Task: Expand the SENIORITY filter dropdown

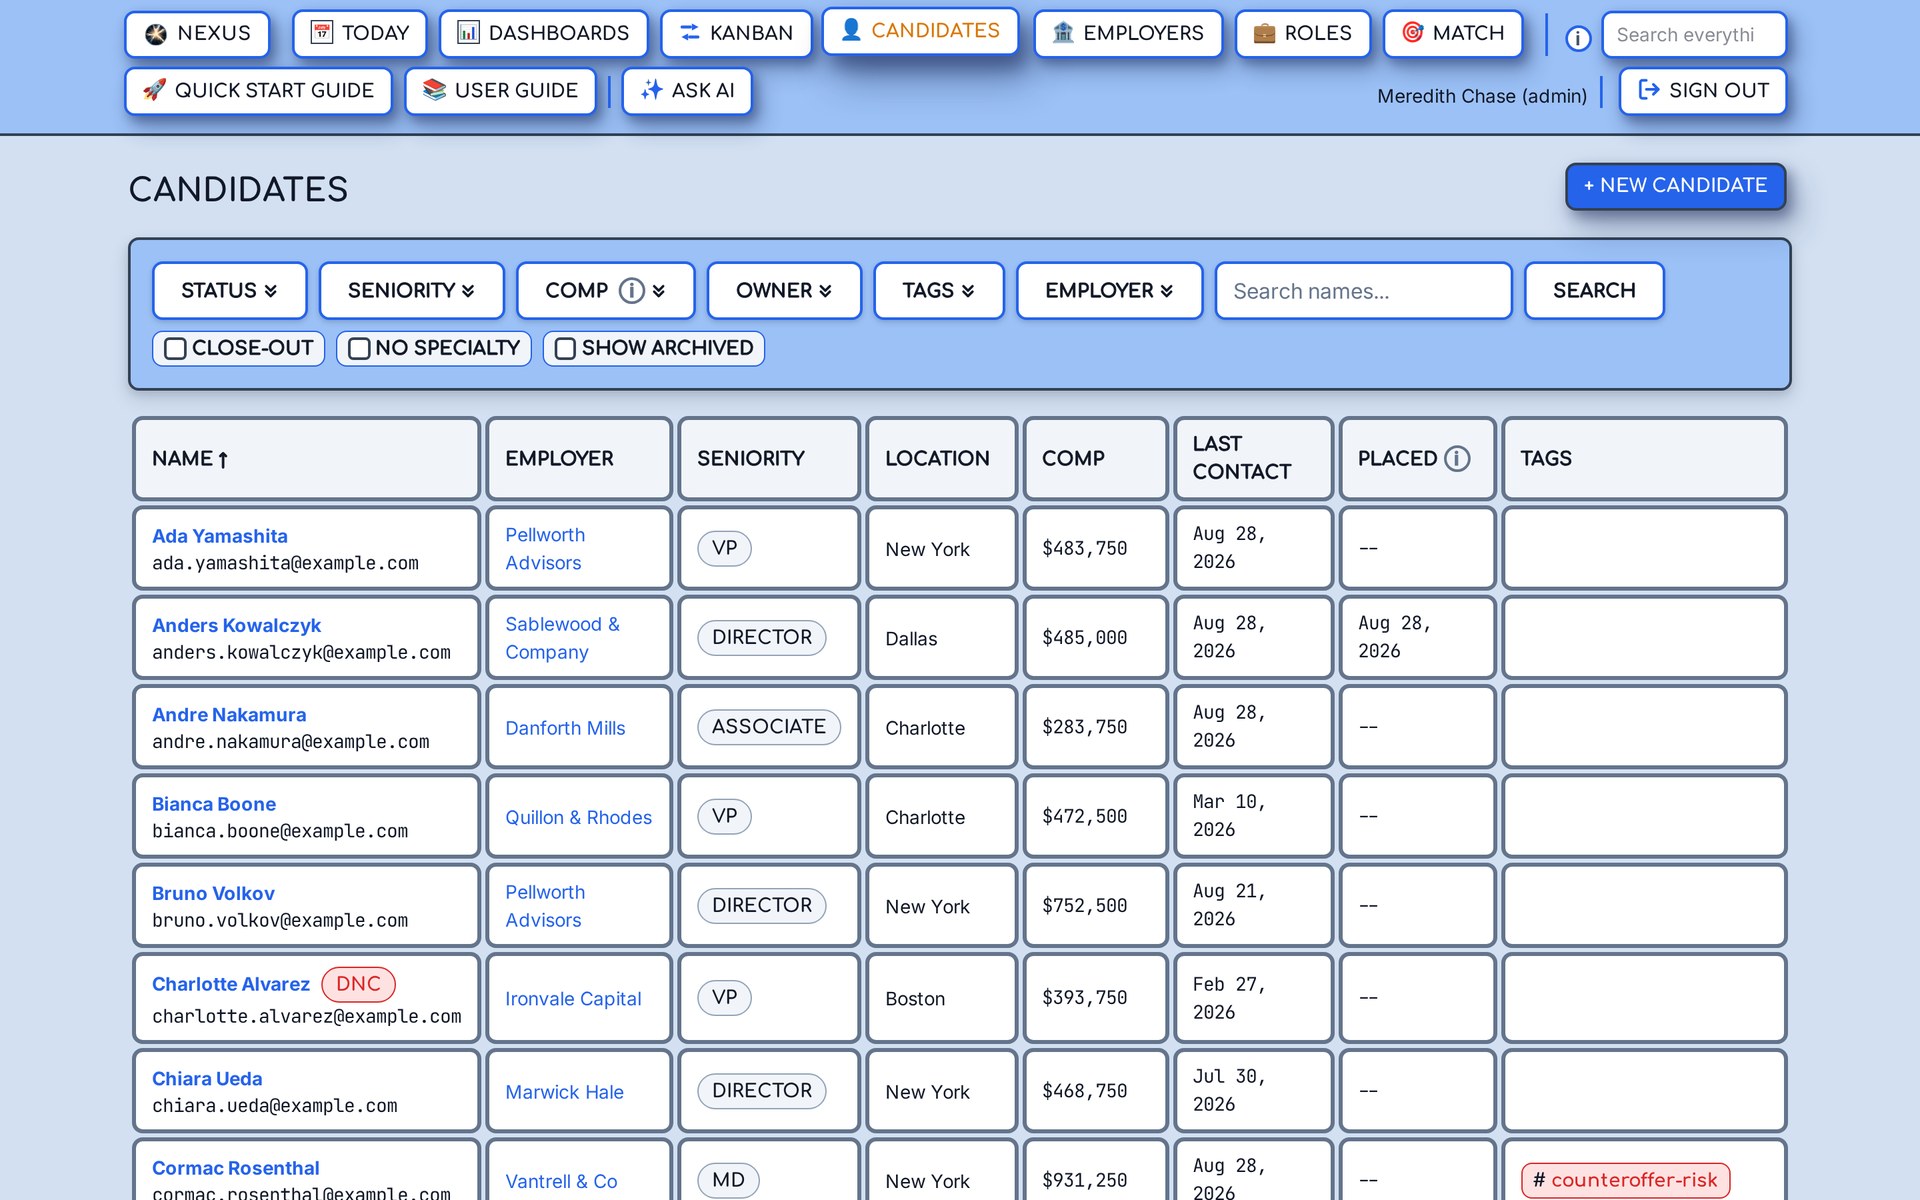Action: (411, 291)
